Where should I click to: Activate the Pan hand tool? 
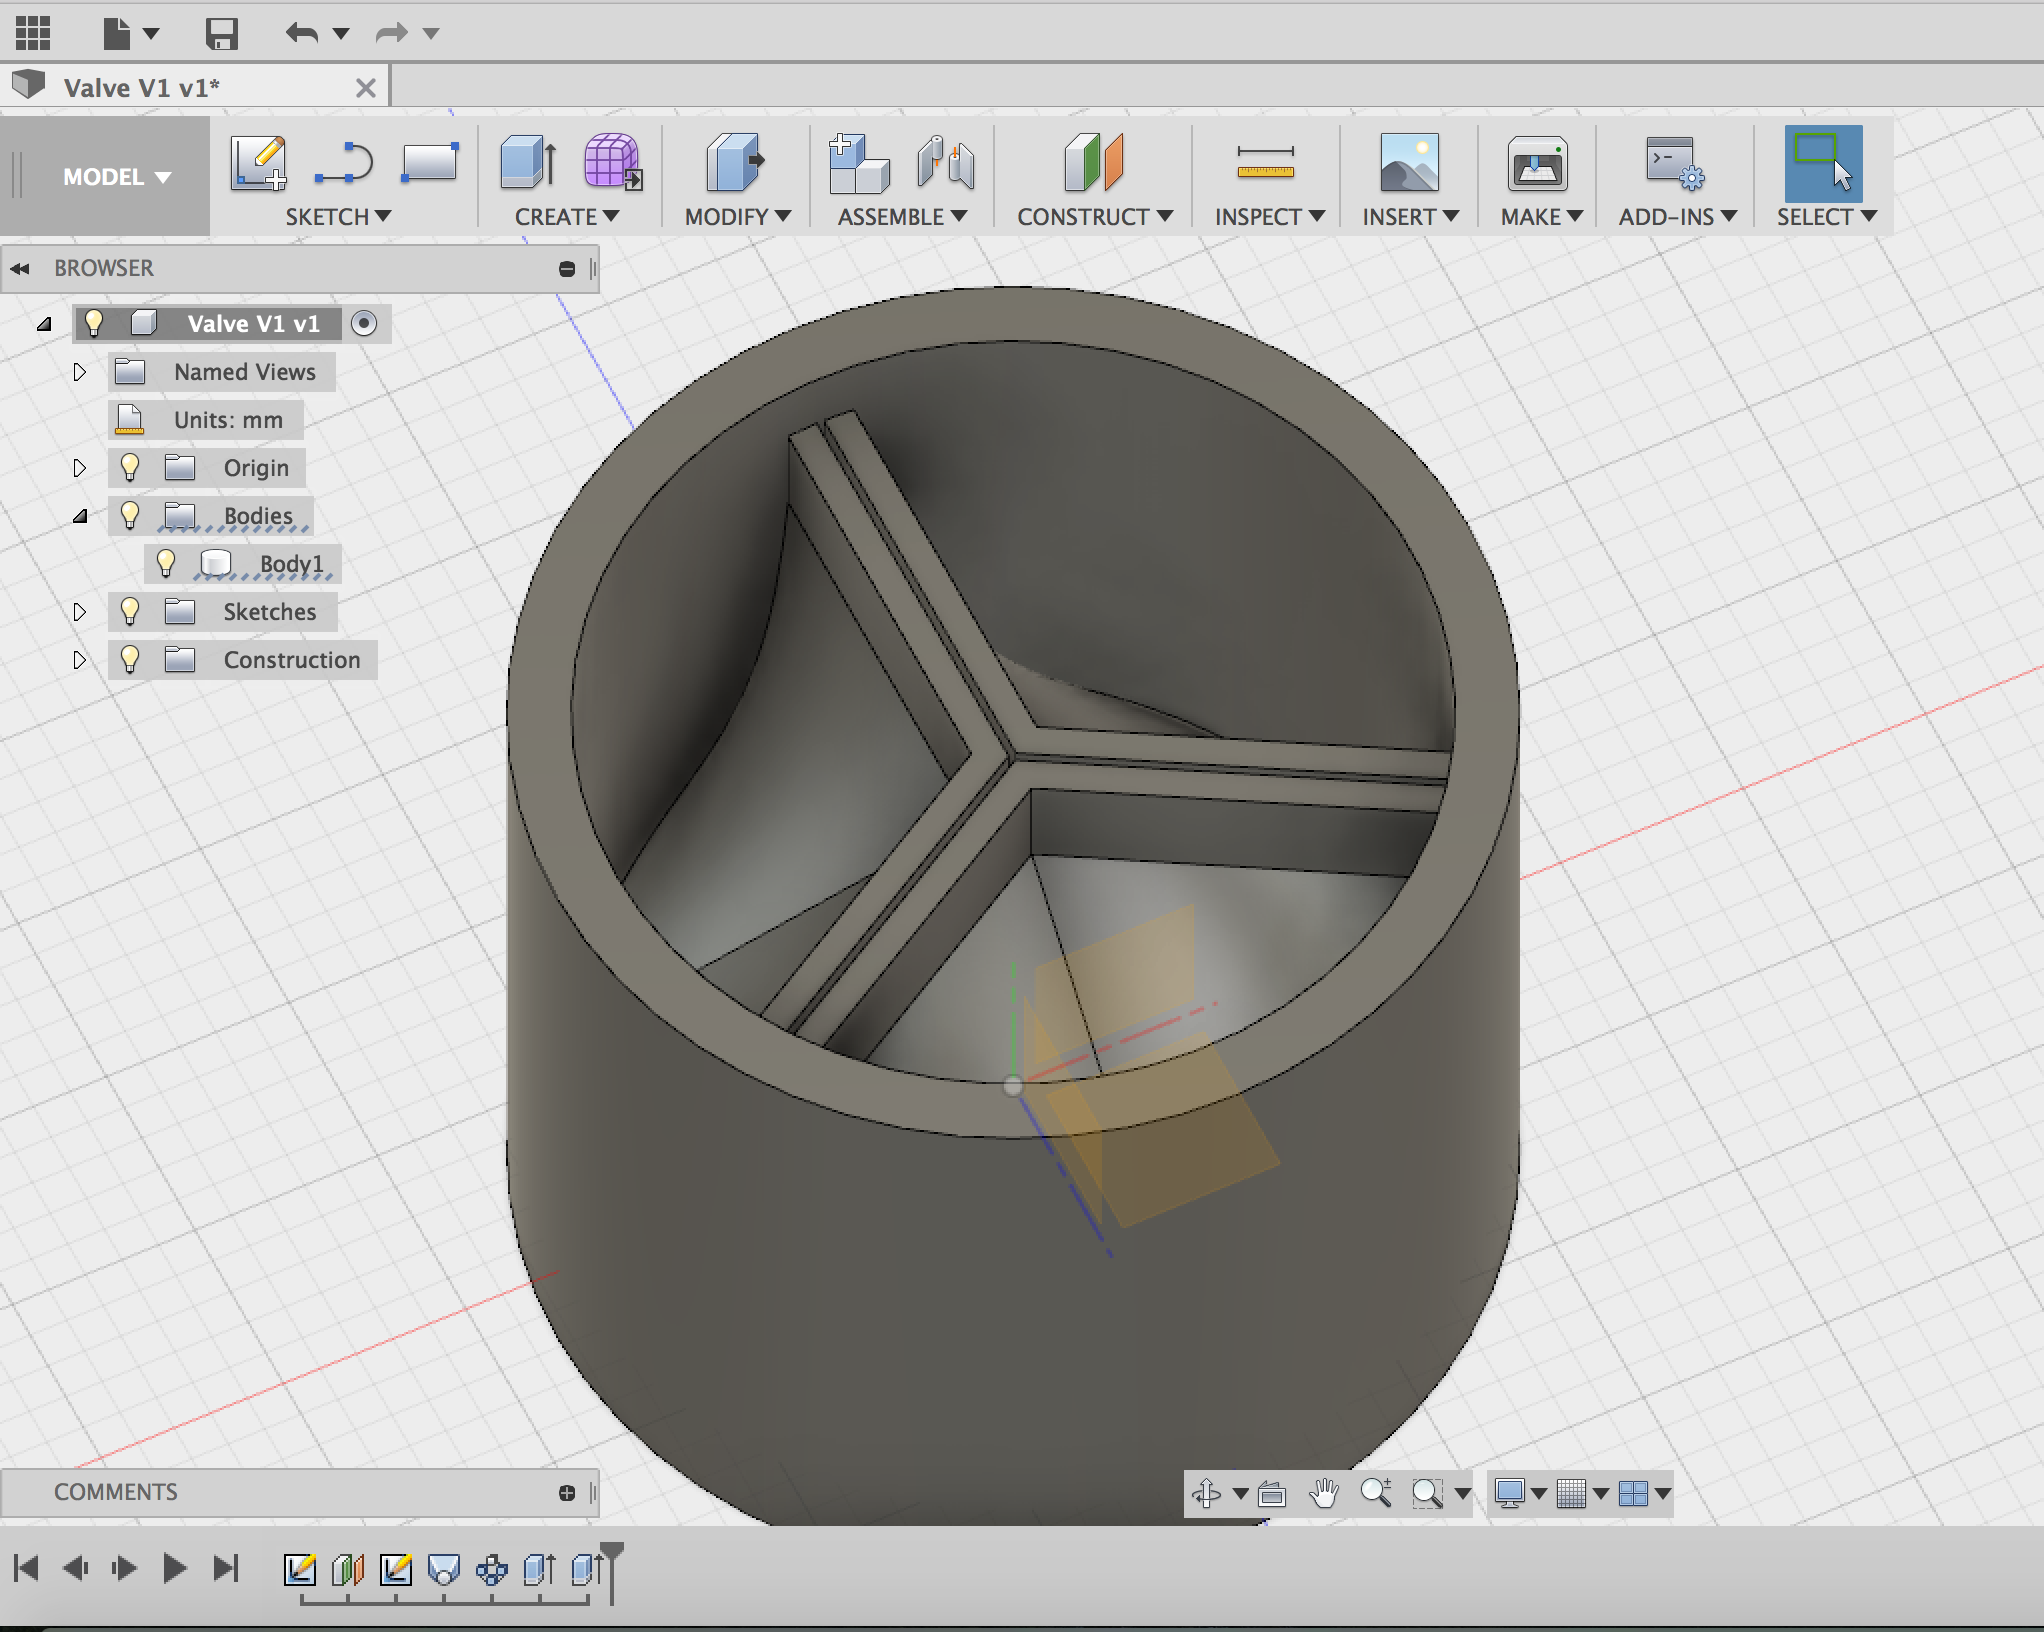tap(1324, 1494)
